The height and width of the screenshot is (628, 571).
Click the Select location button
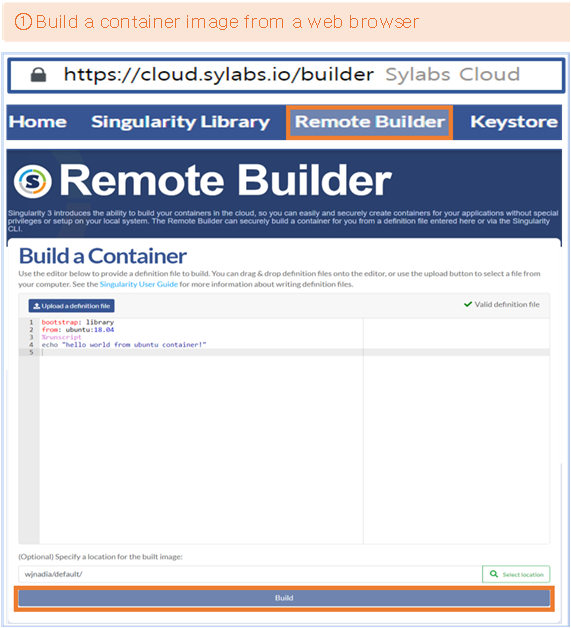(516, 574)
